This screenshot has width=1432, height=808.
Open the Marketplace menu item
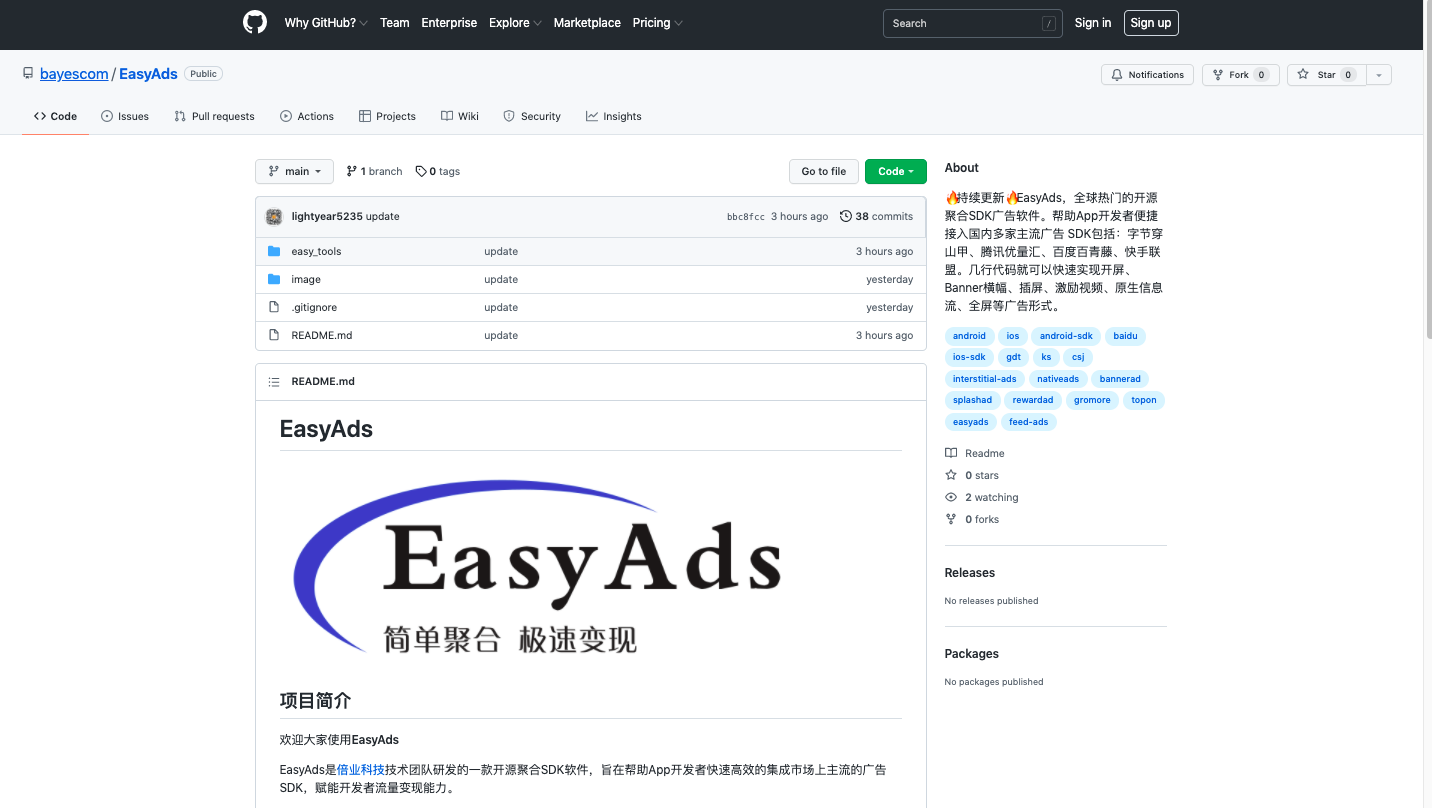click(x=586, y=22)
